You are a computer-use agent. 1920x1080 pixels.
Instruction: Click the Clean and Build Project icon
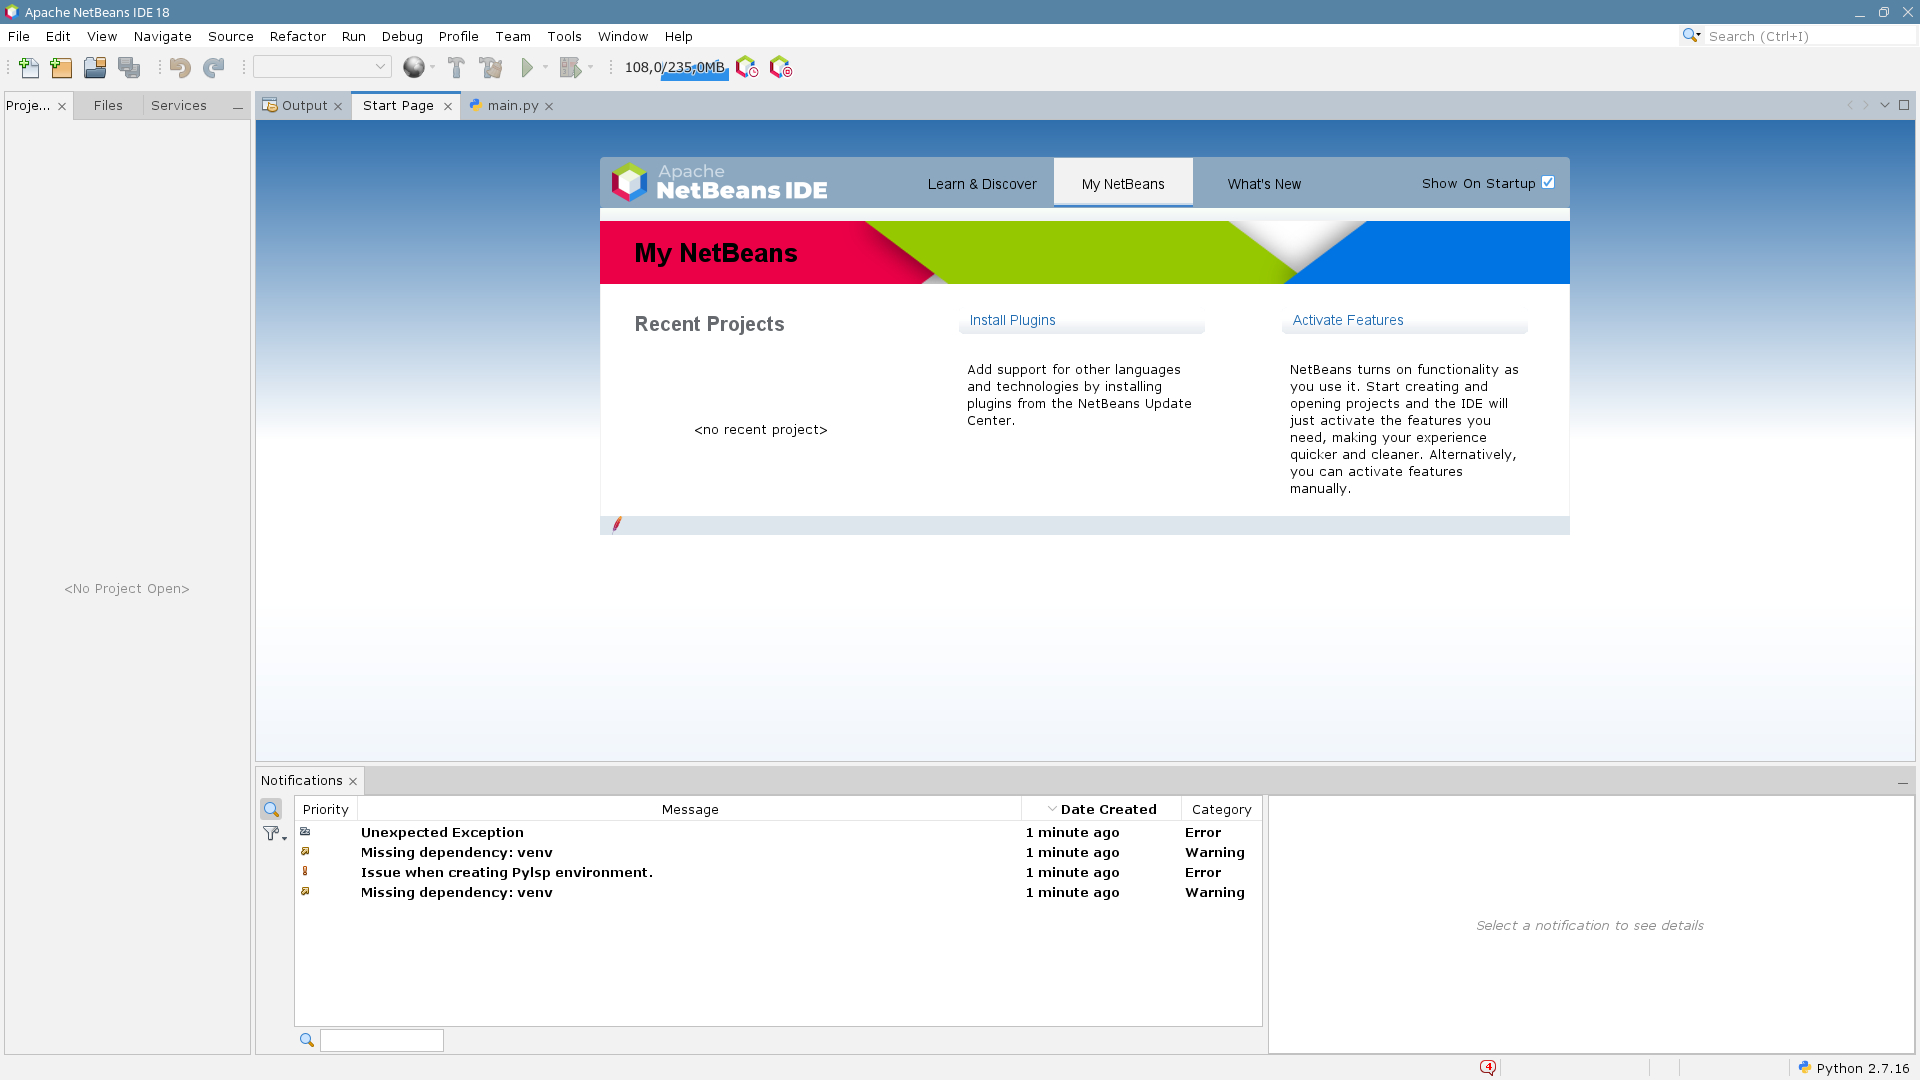(491, 68)
